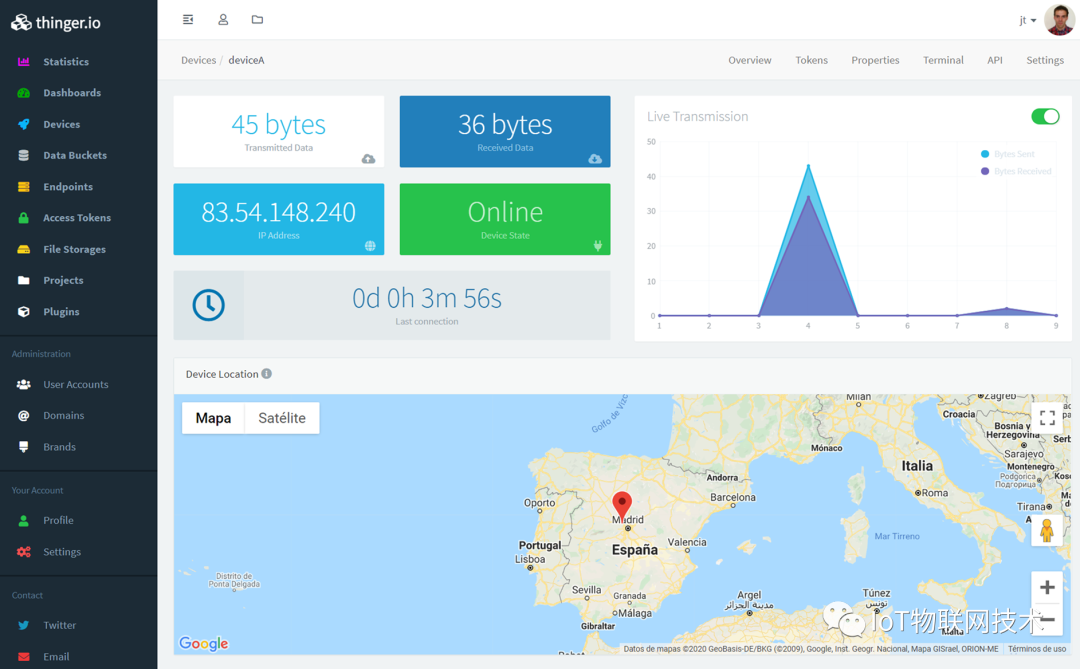The width and height of the screenshot is (1080, 669).
Task: Click the Twitter bird icon
Action: click(23, 626)
